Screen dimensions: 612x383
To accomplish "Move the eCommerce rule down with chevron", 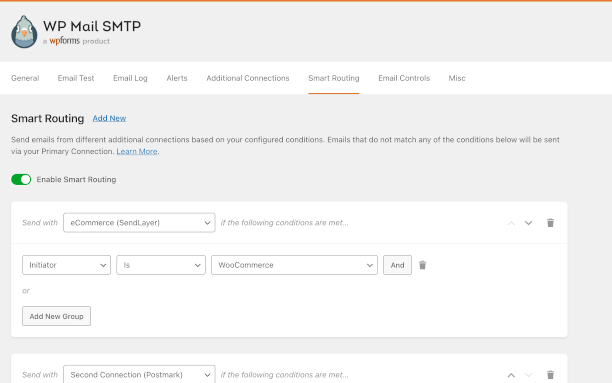I will (x=528, y=223).
